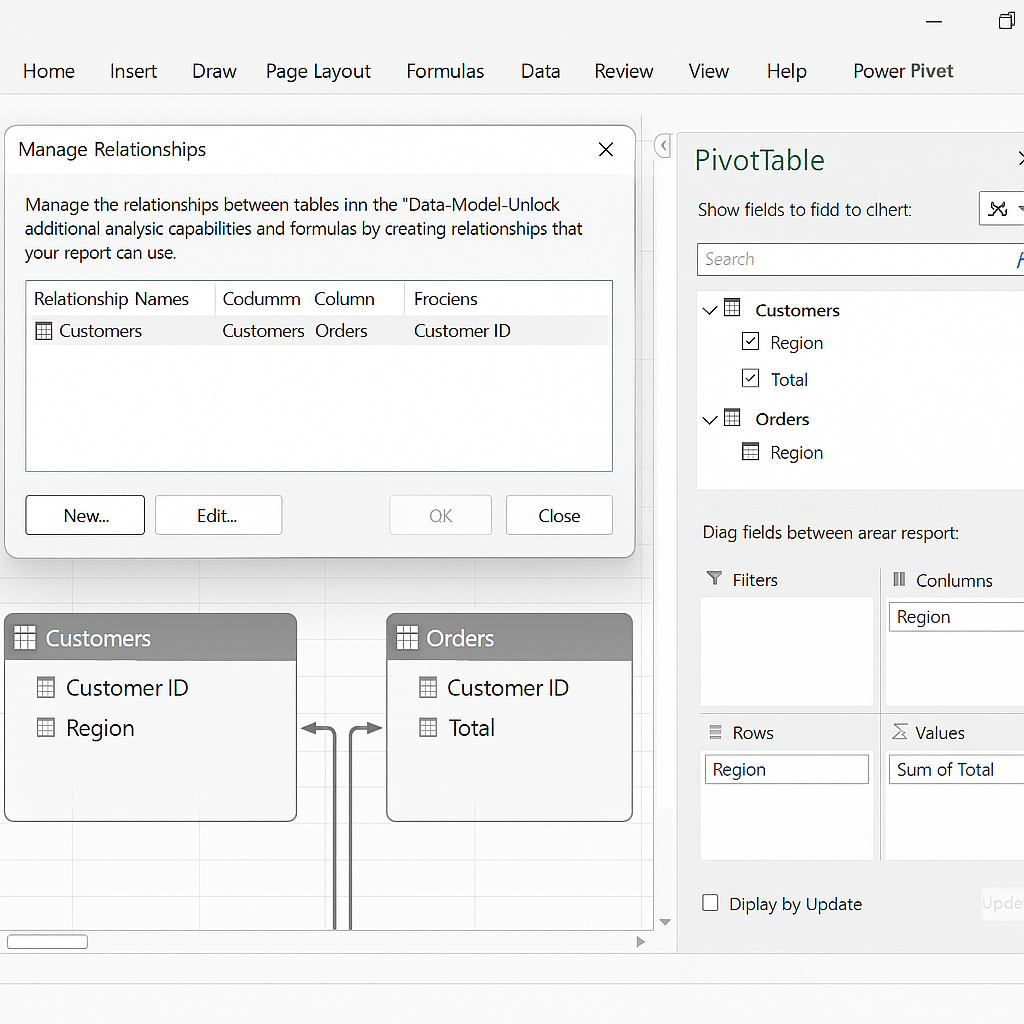Collapse the Customers table in field list

click(710, 310)
